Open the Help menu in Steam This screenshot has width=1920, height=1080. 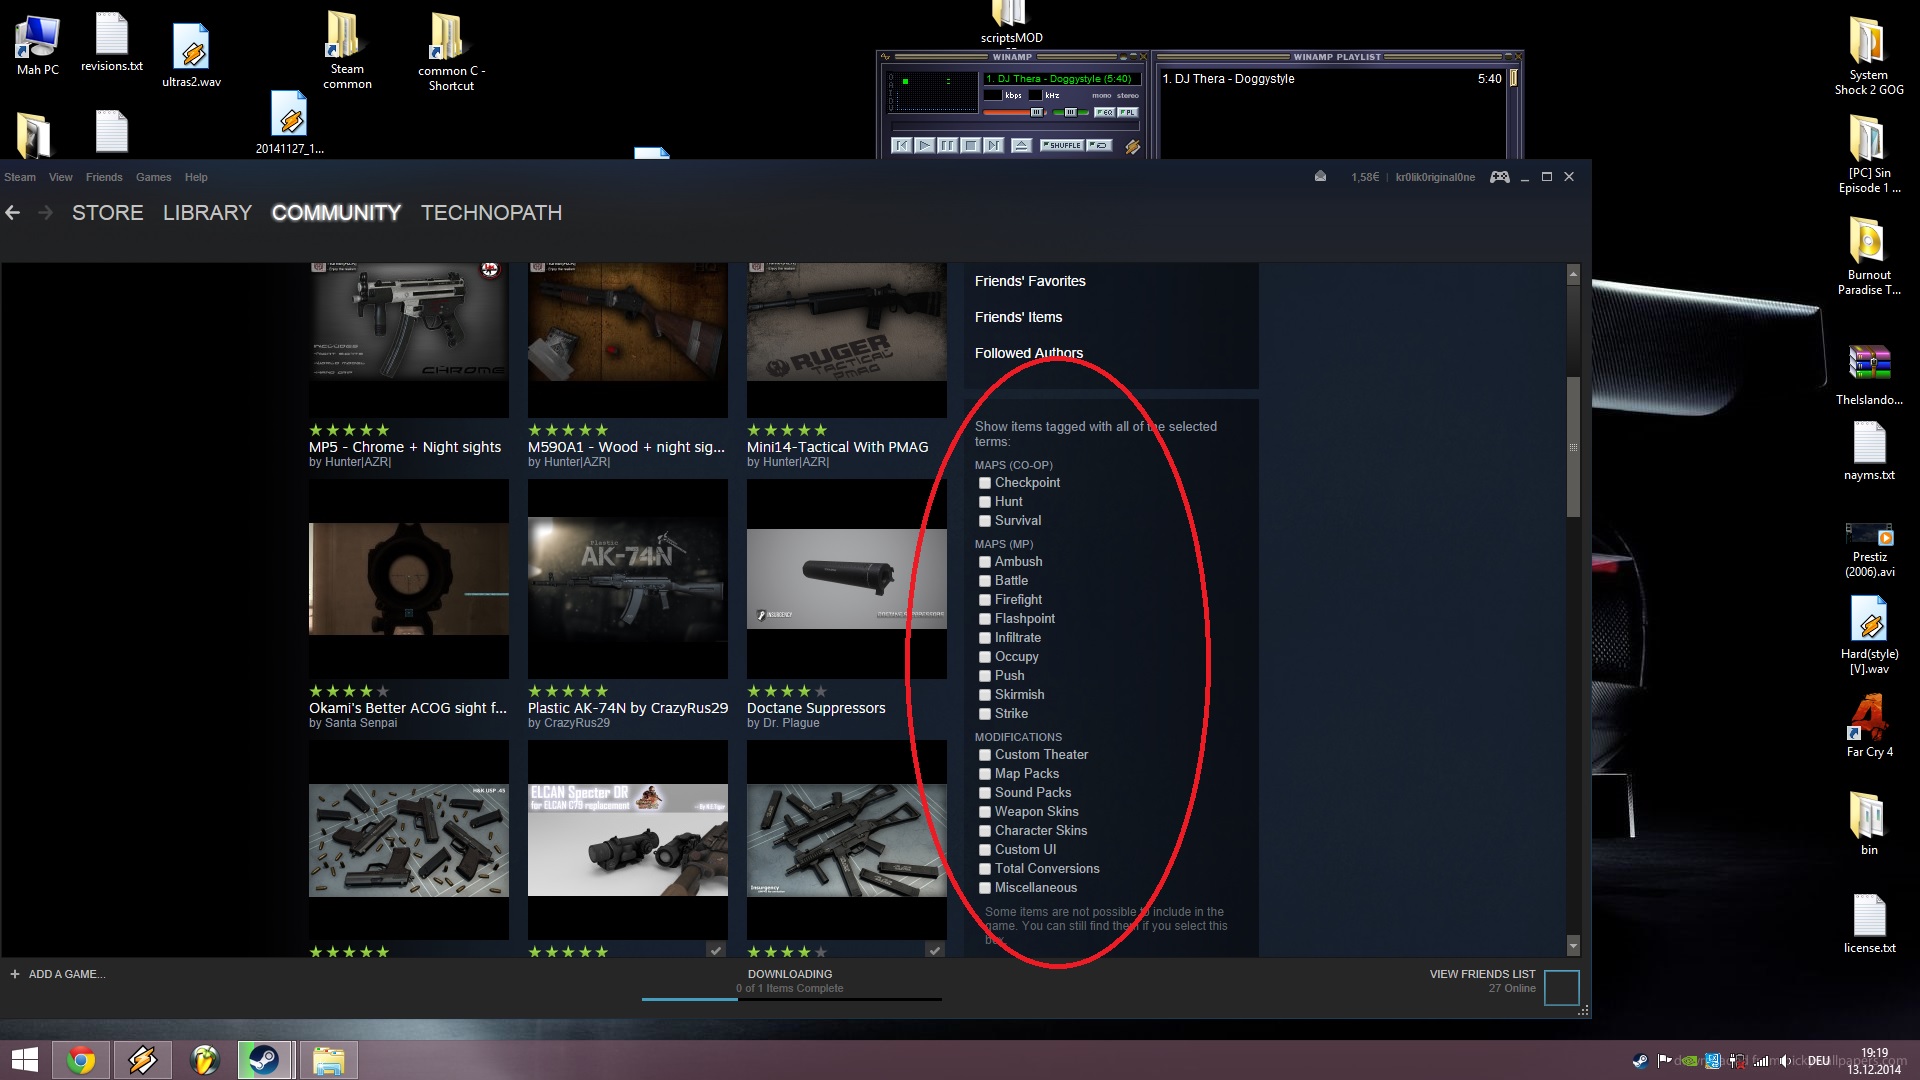click(x=196, y=177)
